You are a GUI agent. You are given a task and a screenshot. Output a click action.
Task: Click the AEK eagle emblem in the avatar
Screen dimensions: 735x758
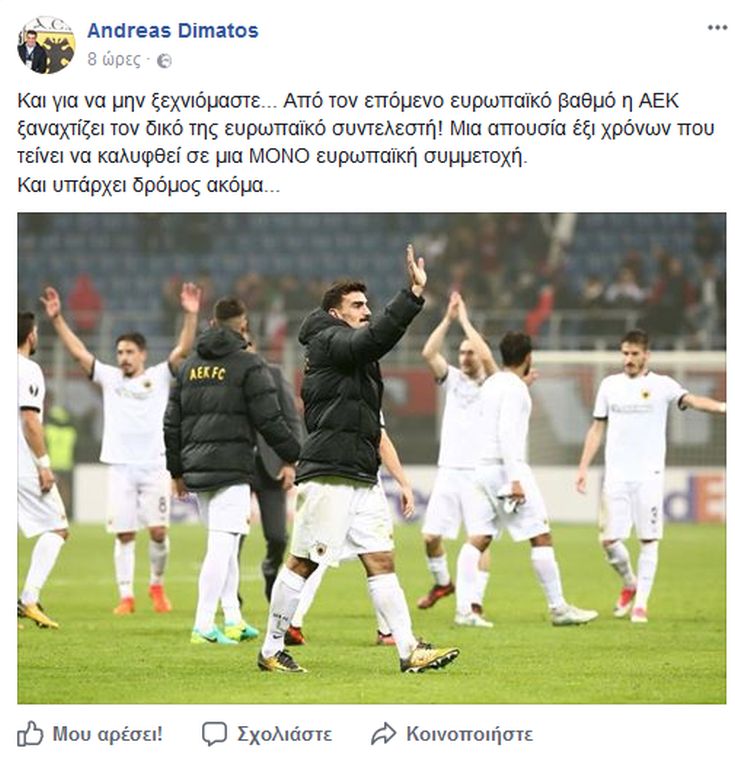tap(60, 48)
